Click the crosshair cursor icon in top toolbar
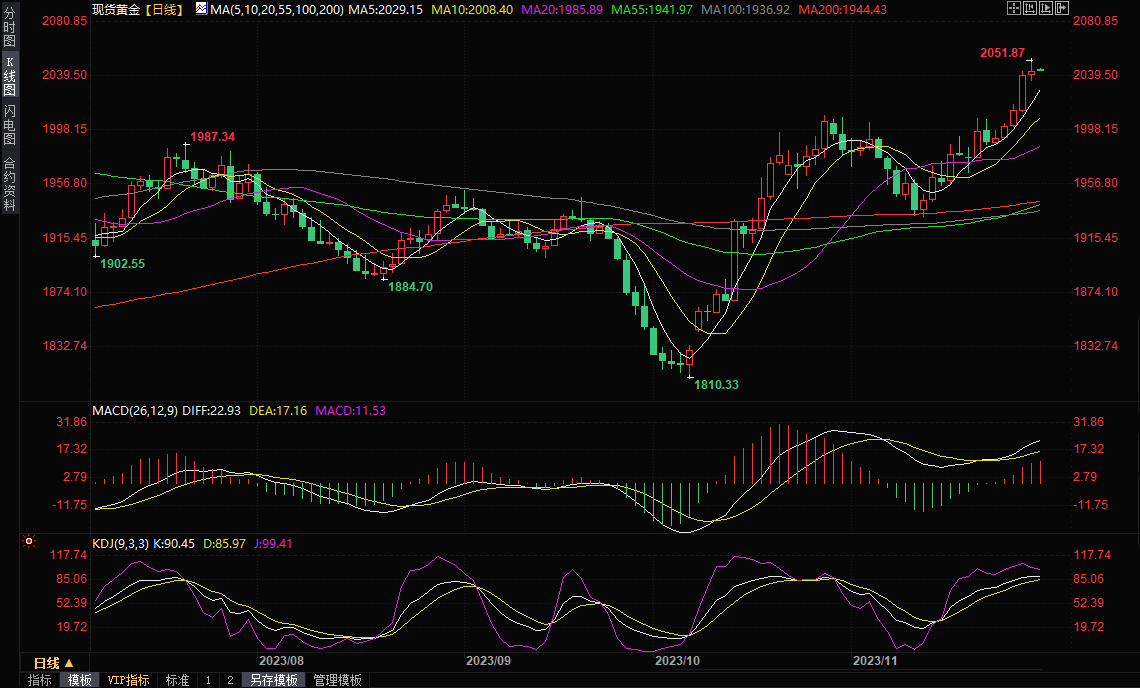The image size is (1140, 688). pos(1012,8)
